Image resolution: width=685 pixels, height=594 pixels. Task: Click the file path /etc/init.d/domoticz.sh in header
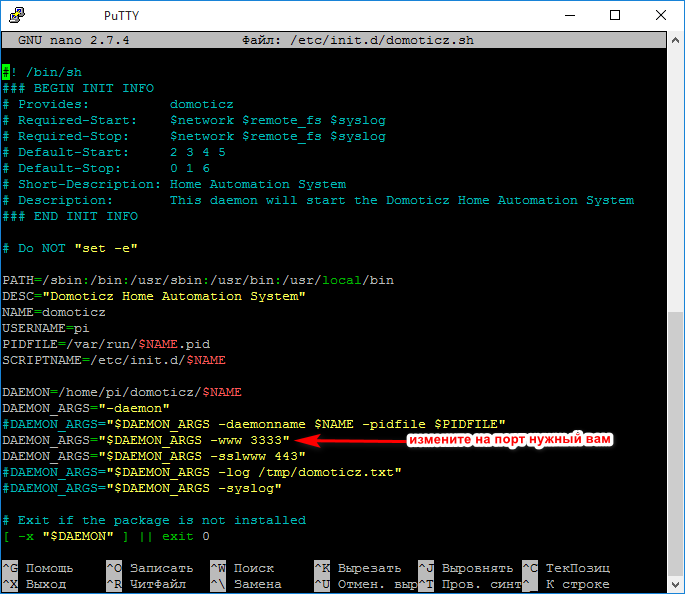coord(382,40)
